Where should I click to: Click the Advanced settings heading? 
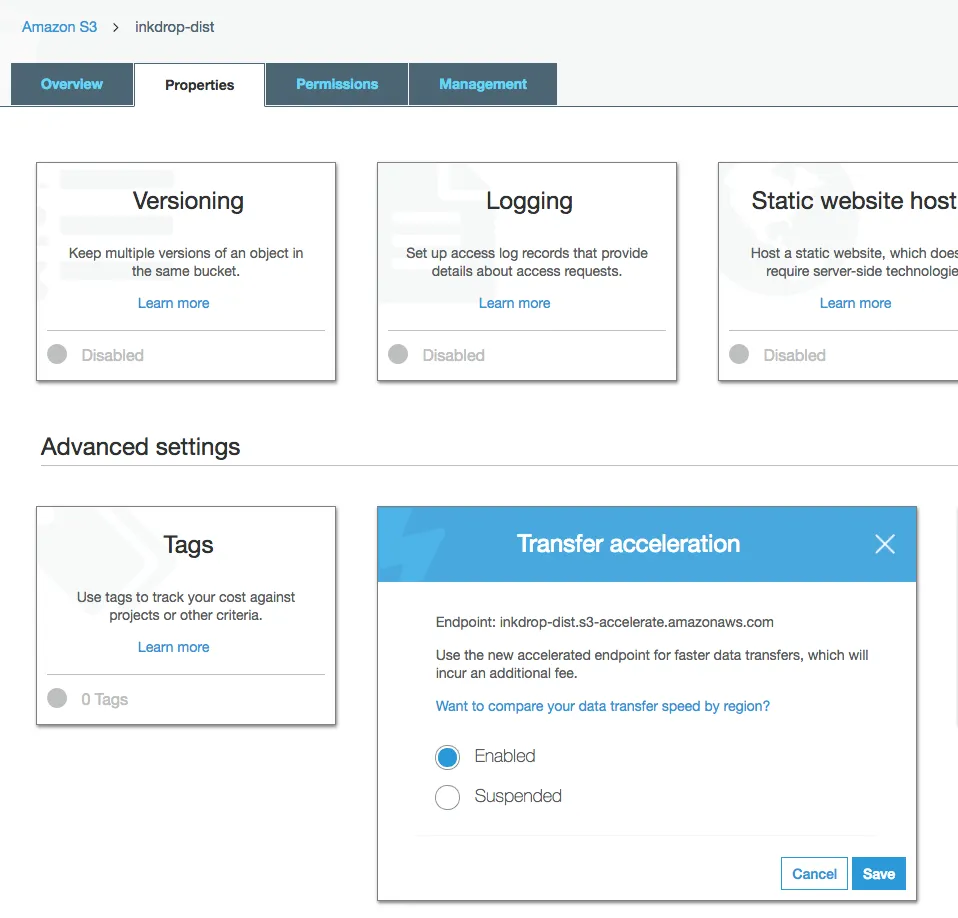click(141, 447)
